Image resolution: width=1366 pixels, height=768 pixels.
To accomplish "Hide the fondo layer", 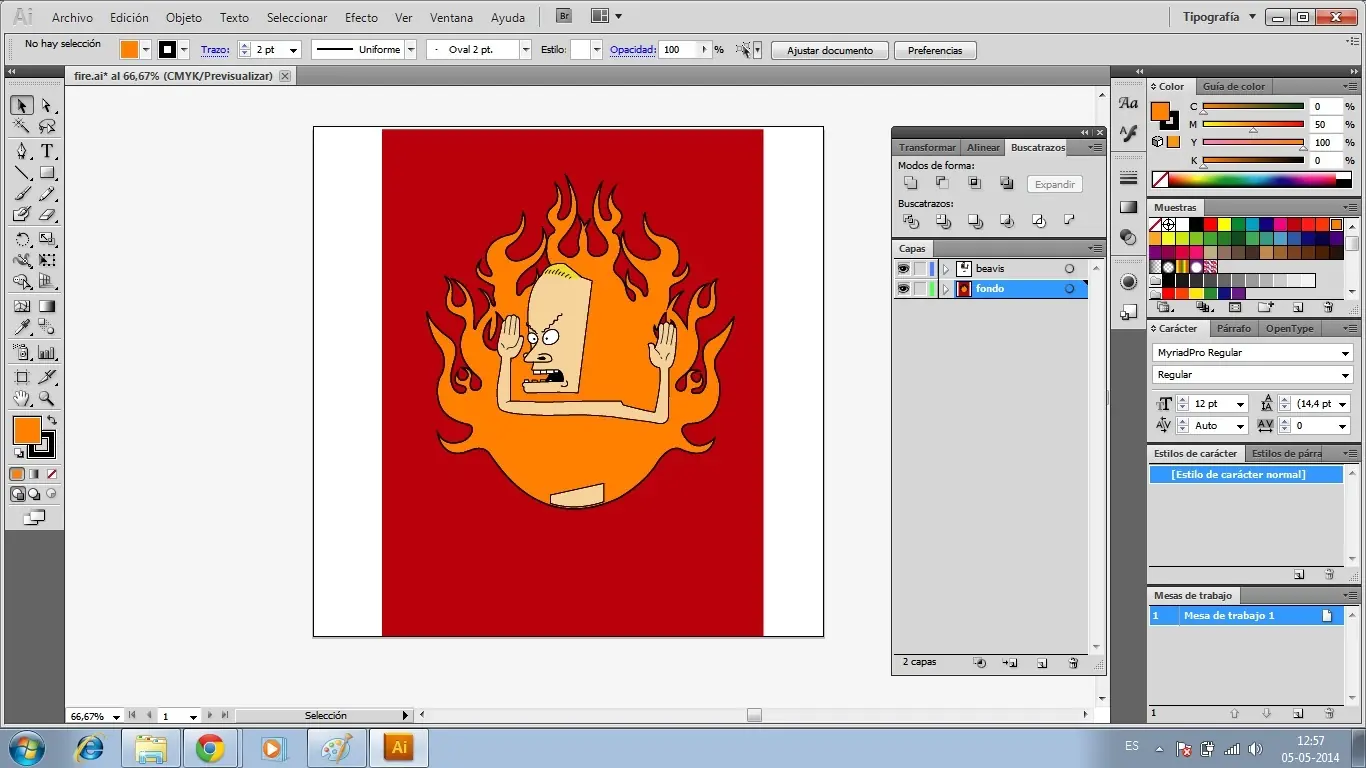I will tap(903, 289).
